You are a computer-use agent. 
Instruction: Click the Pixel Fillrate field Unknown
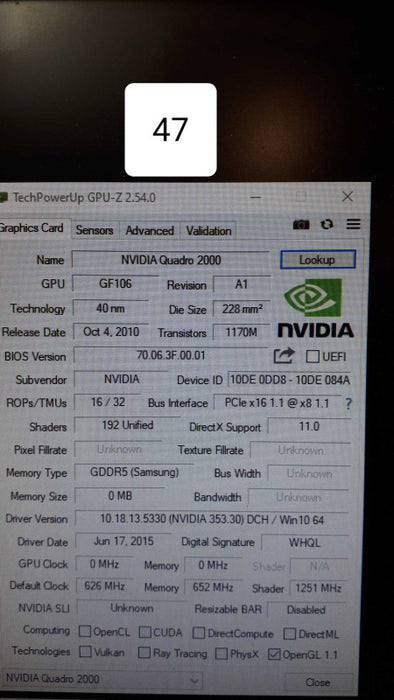pyautogui.click(x=119, y=449)
